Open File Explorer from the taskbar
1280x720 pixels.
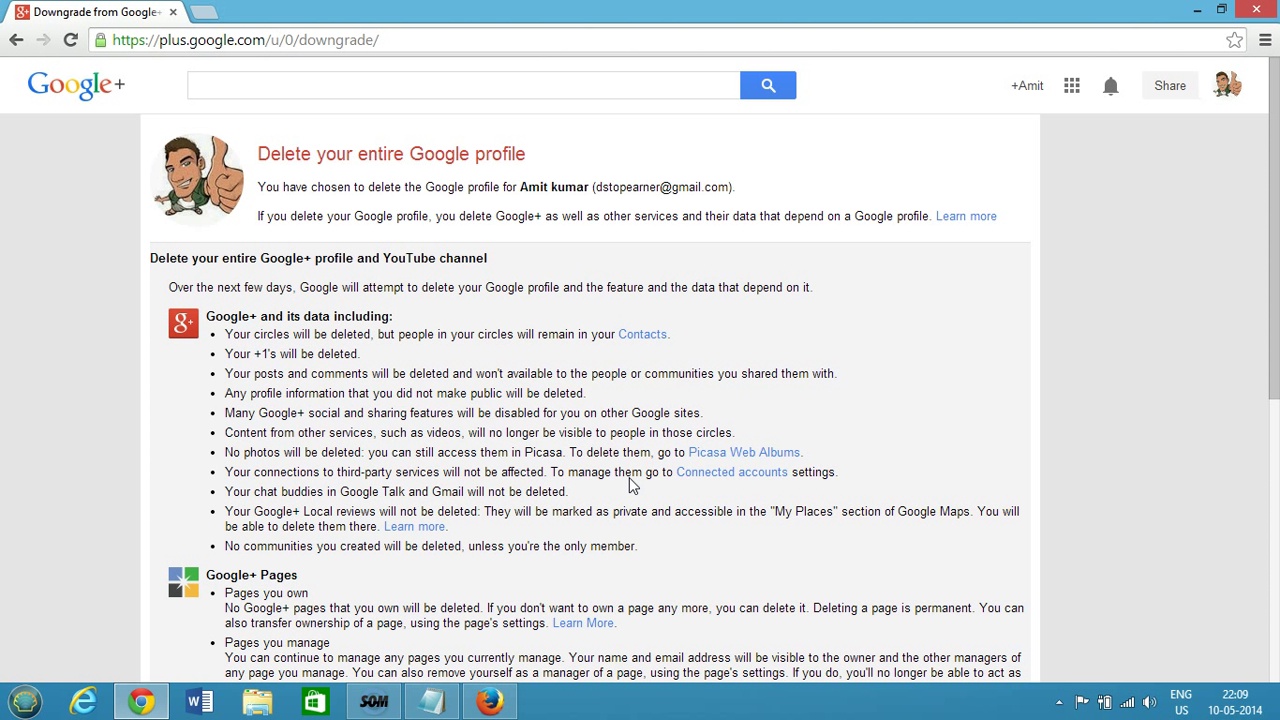pyautogui.click(x=257, y=702)
